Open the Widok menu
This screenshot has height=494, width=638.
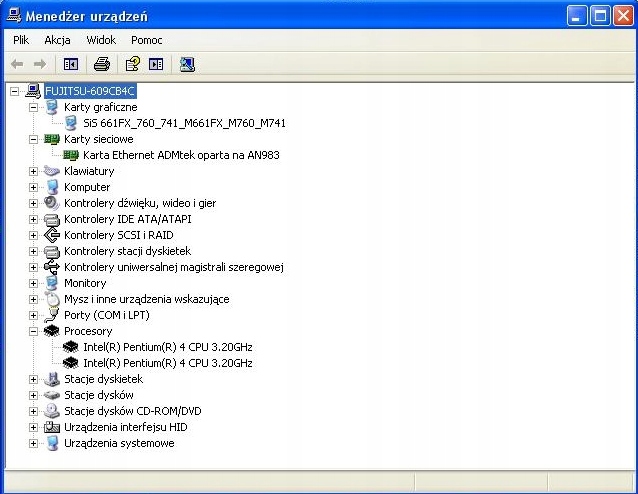101,40
